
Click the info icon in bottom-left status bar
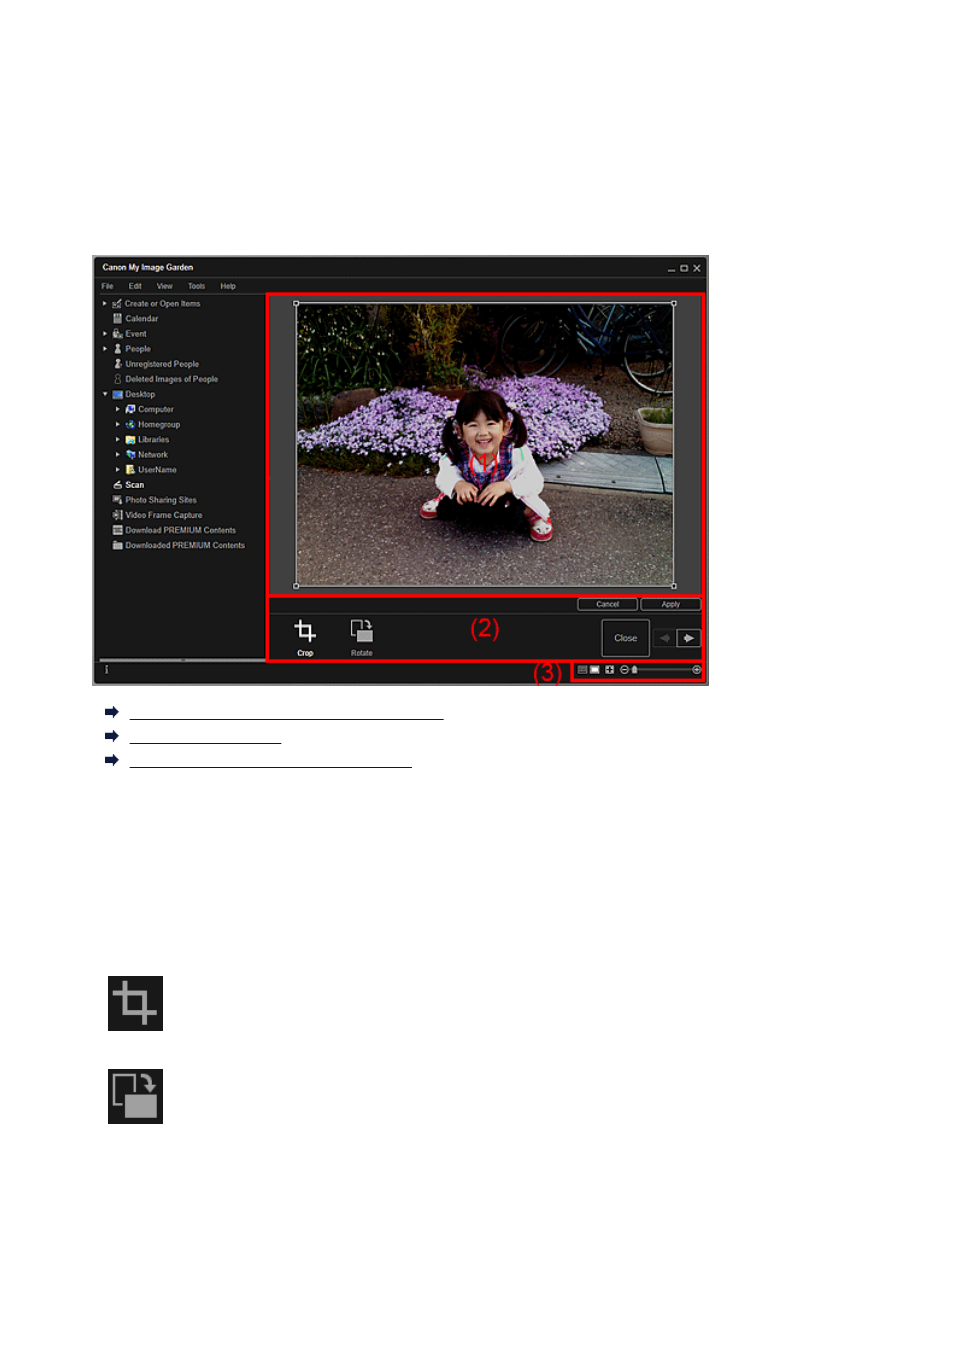[106, 670]
